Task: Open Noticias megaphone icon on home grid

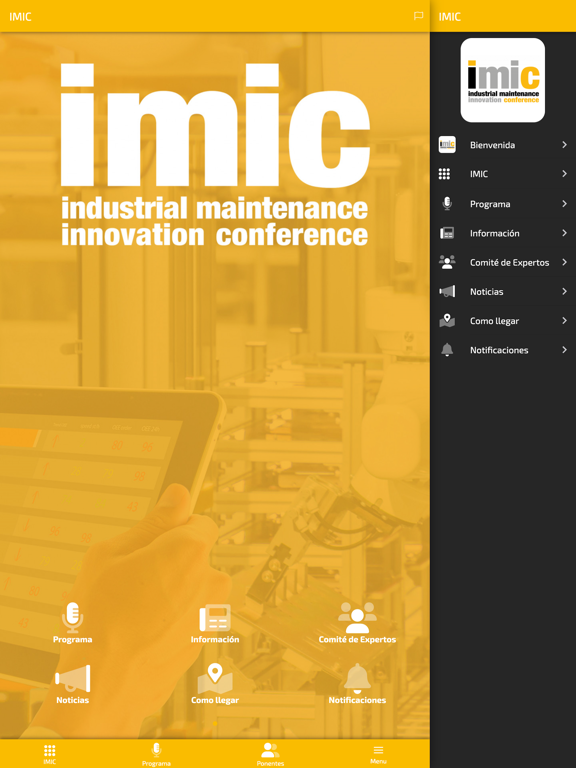Action: pyautogui.click(x=72, y=678)
